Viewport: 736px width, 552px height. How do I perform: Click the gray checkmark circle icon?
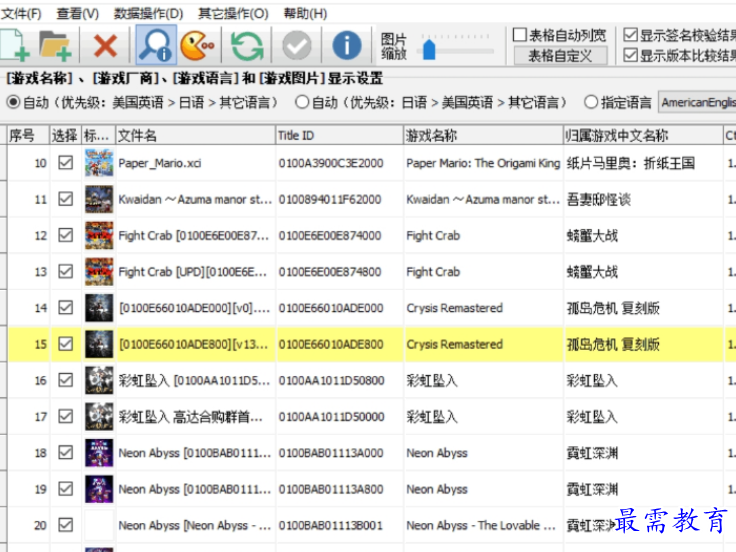[x=297, y=46]
